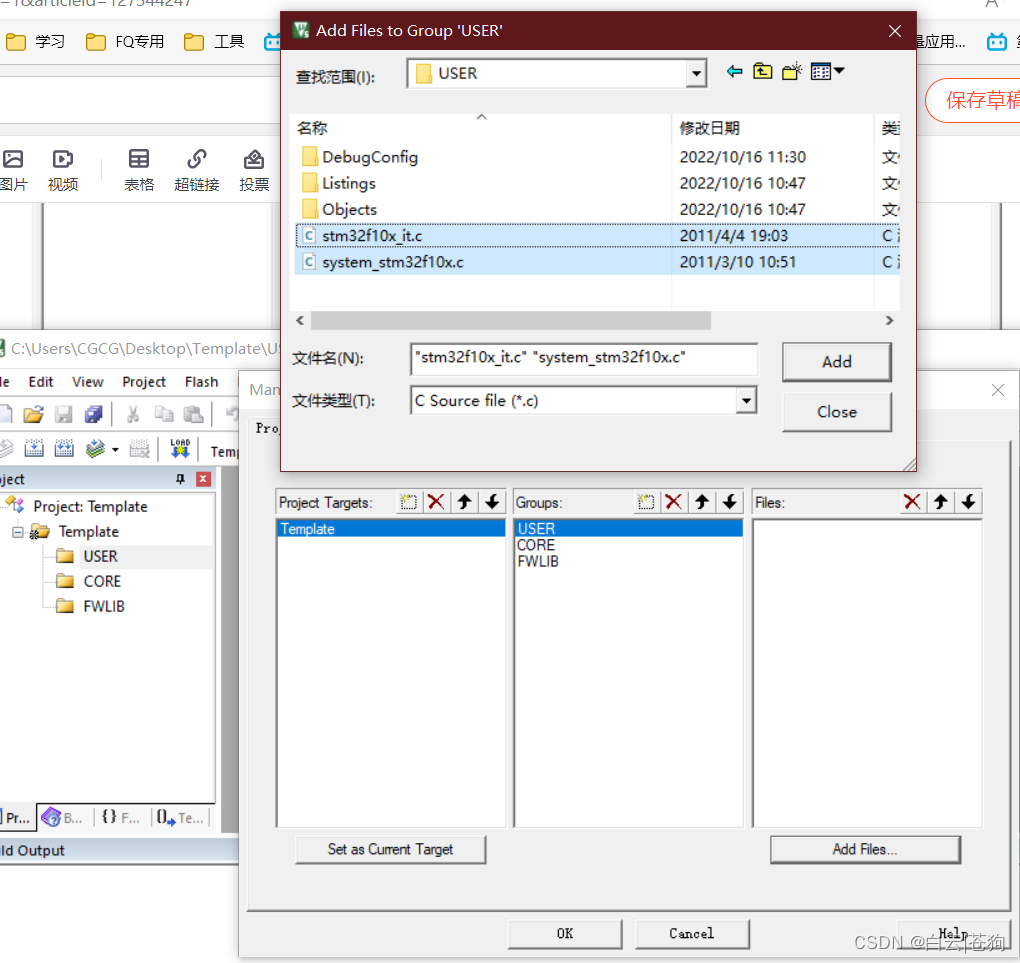Open the Flash menu in Keil
The image size is (1020, 963).
click(x=202, y=382)
